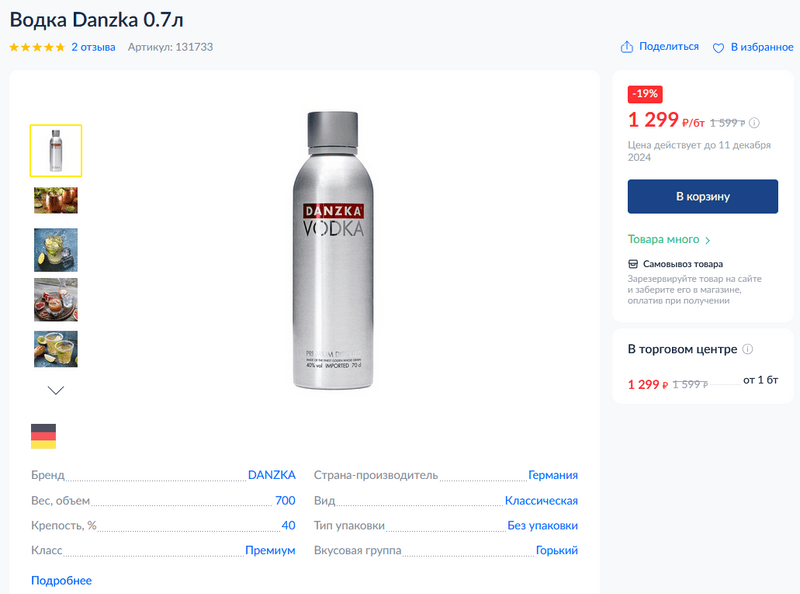Viewport: 800px width, 594px height.
Task: Click the pickup box icon near Самовывоз товара
Action: point(633,264)
